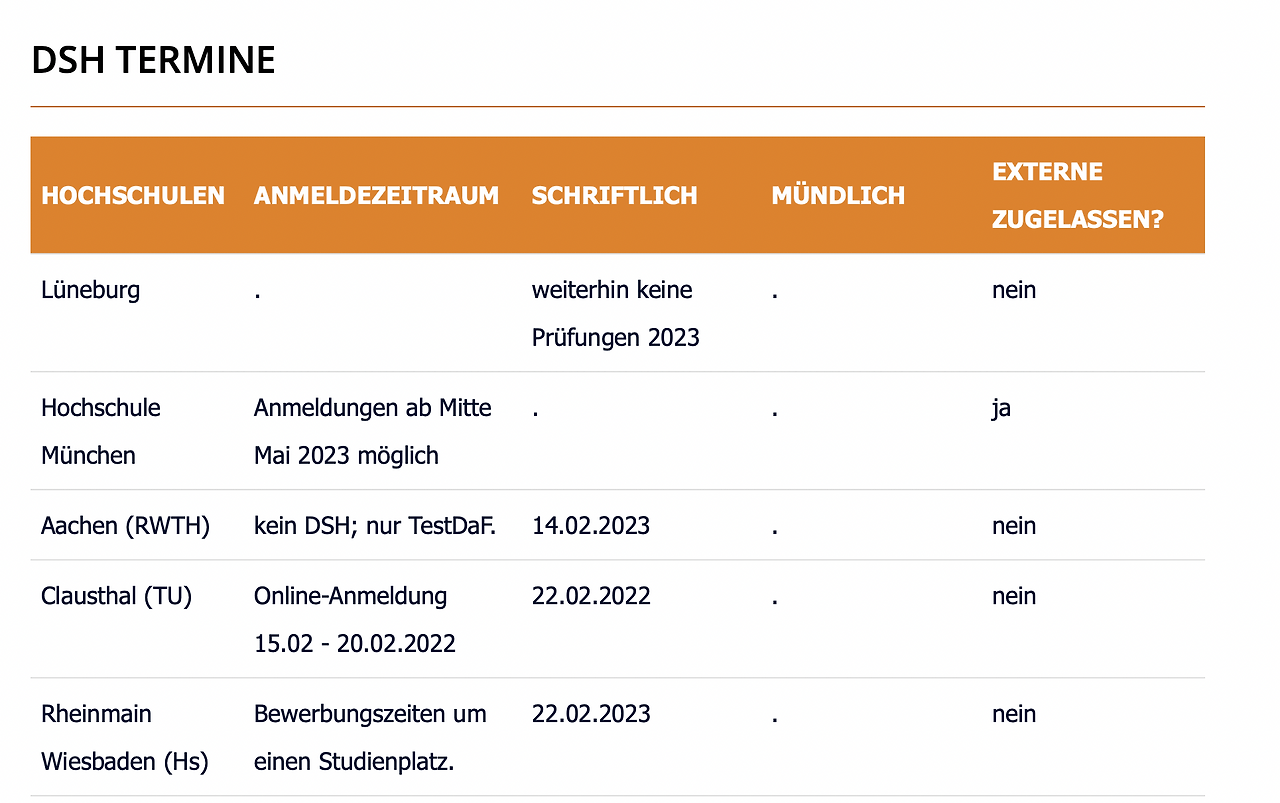Select the Aachen (RWTH) cell
Image resolution: width=1280 pixels, height=803 pixels.
point(126,526)
